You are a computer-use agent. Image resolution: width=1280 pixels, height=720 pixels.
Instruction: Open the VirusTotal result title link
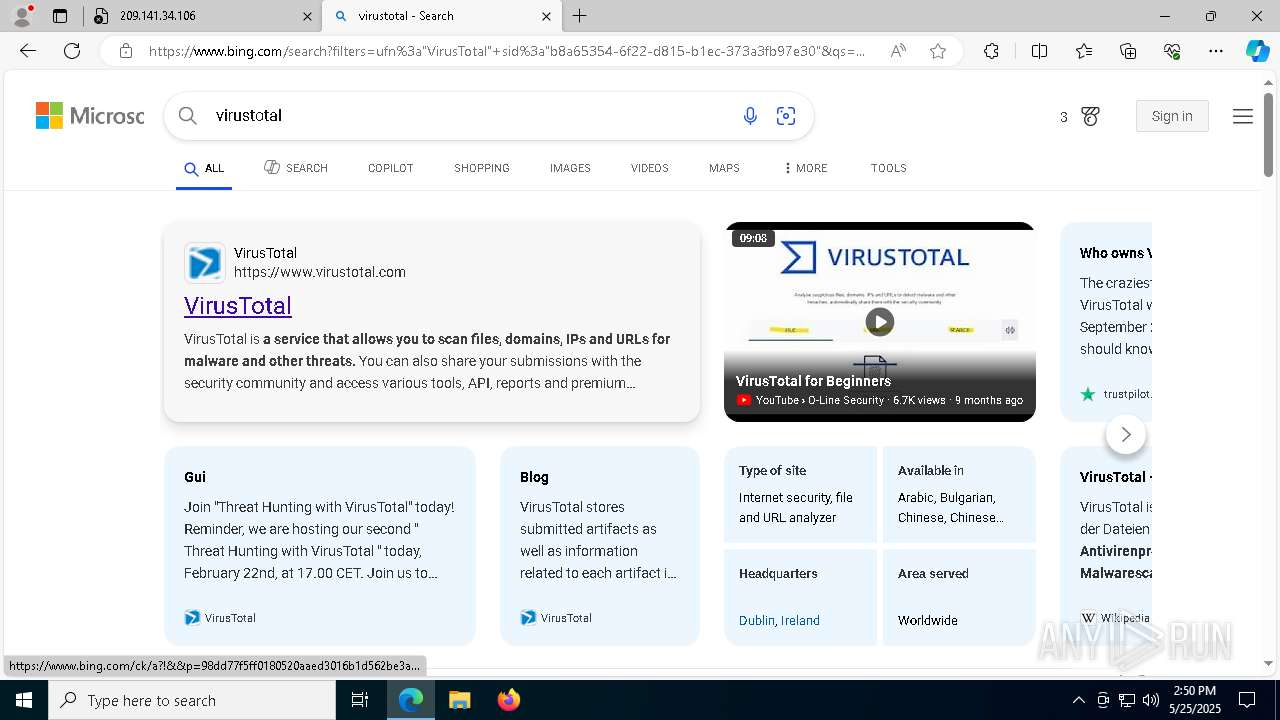pyautogui.click(x=238, y=306)
